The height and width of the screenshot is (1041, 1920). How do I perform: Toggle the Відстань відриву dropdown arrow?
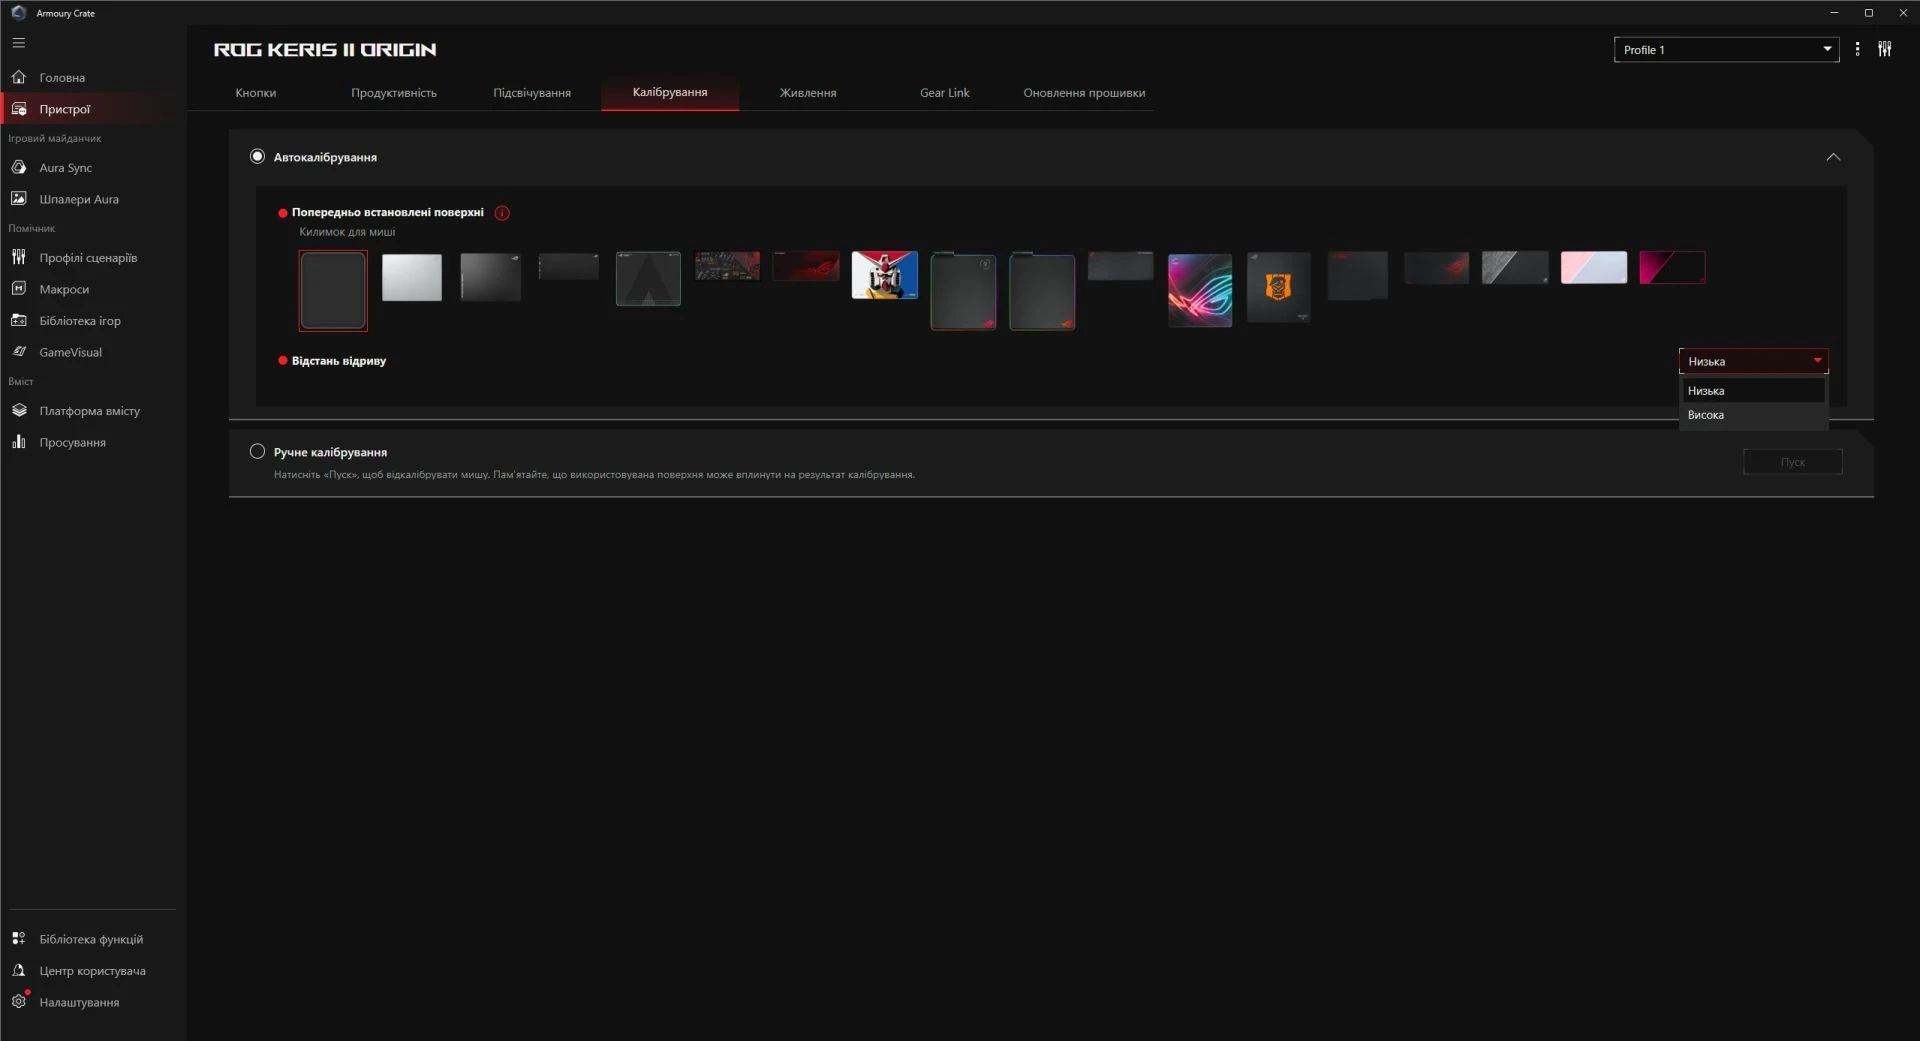click(1817, 361)
